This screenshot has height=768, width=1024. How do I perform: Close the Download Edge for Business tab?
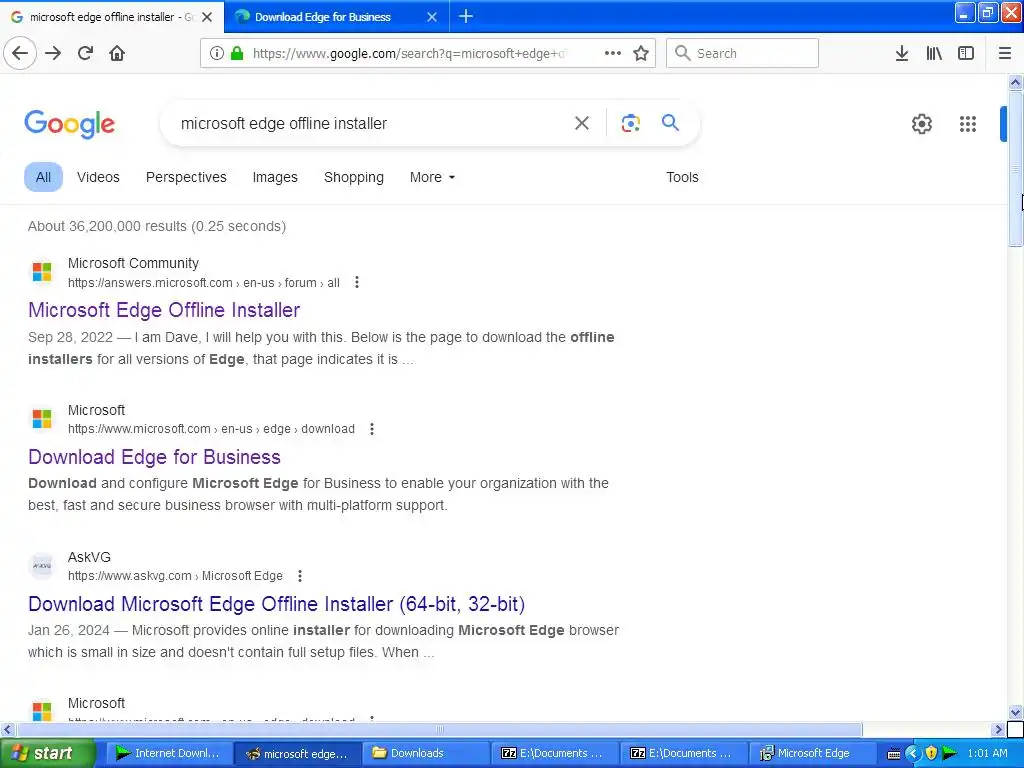pos(432,17)
